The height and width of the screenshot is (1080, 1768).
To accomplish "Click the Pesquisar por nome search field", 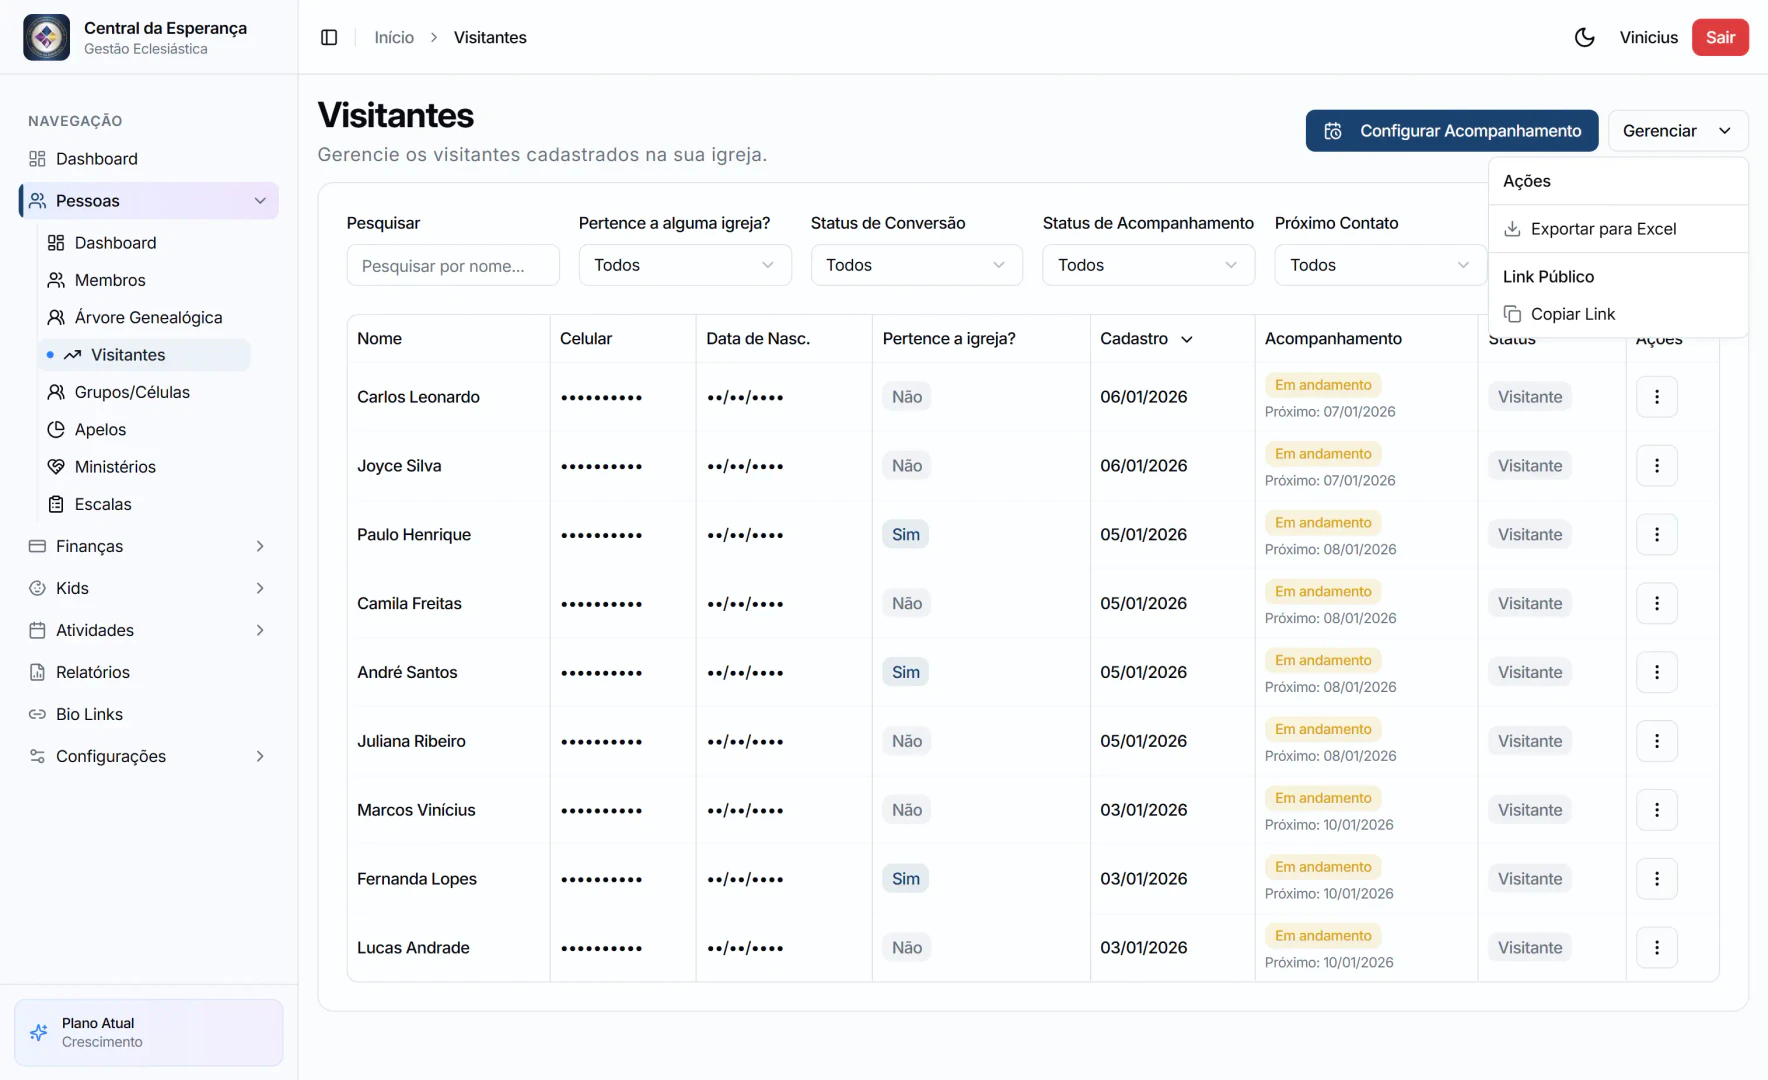I will tap(453, 265).
